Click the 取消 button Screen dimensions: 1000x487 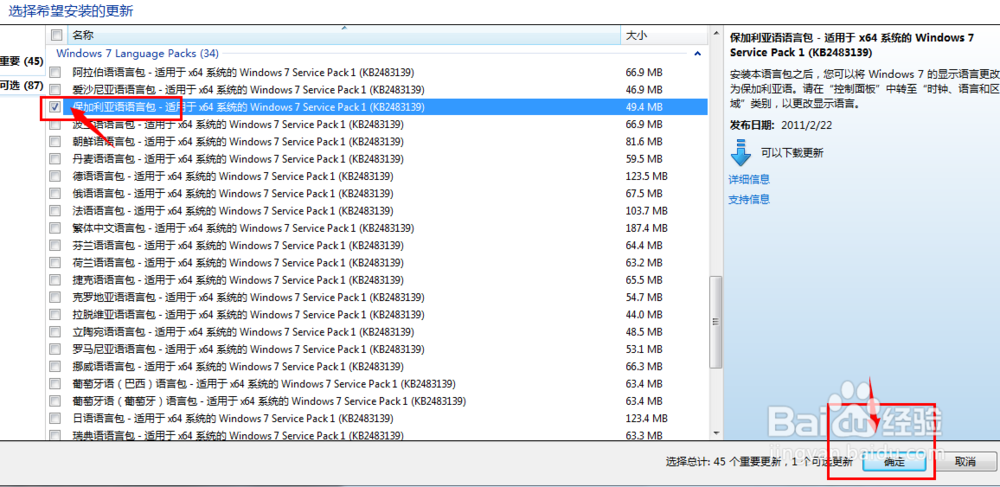point(965,462)
